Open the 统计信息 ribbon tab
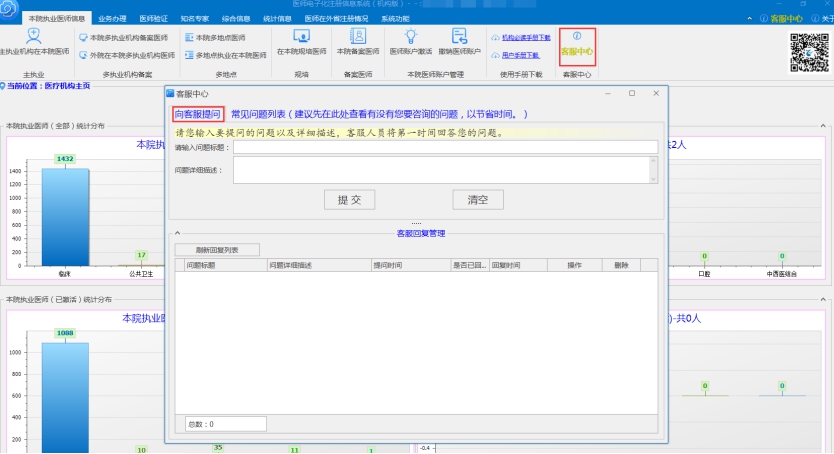Screen dimensions: 834x454 click(x=277, y=19)
